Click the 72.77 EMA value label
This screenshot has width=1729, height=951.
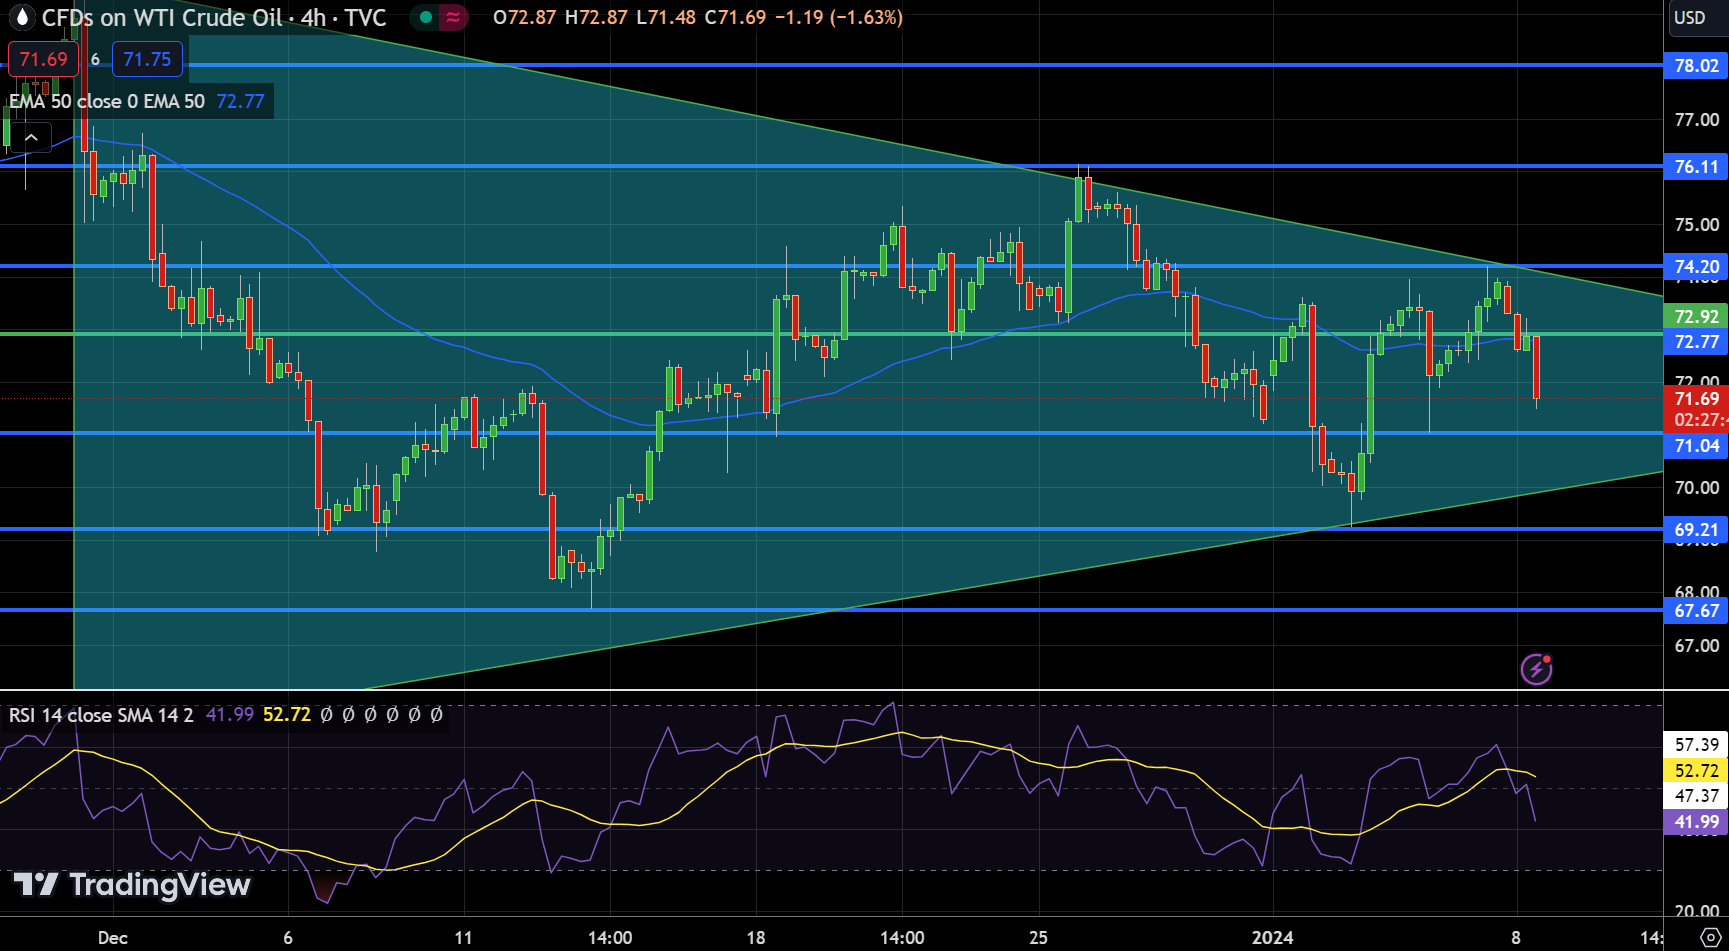[1696, 342]
